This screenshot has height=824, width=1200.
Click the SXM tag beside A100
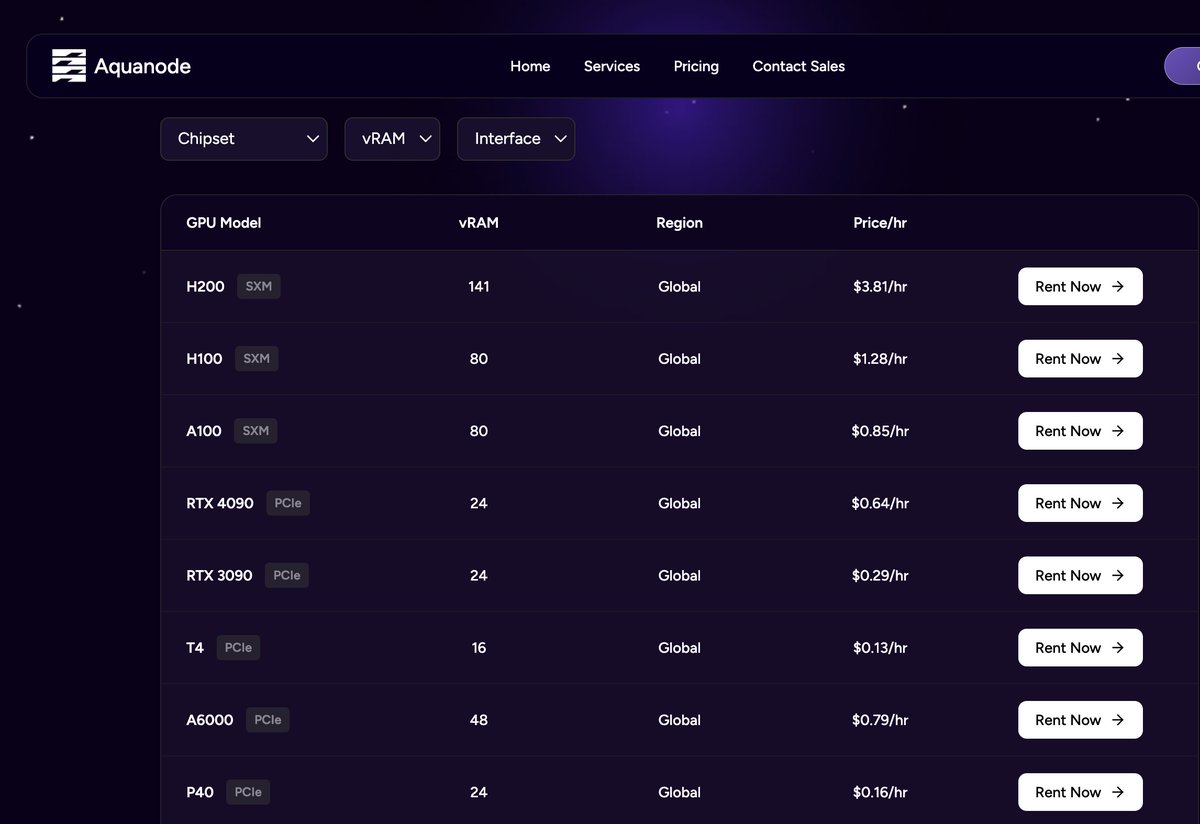(256, 431)
